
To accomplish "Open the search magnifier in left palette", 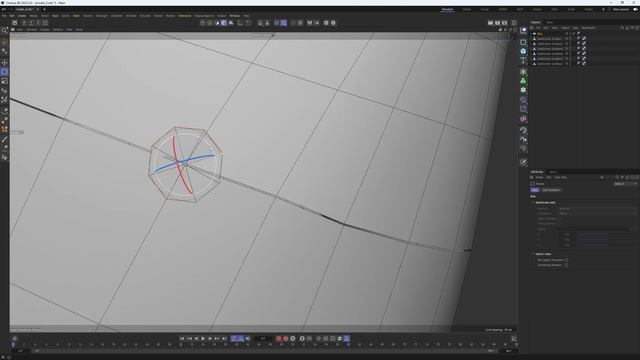I will (x=4, y=30).
